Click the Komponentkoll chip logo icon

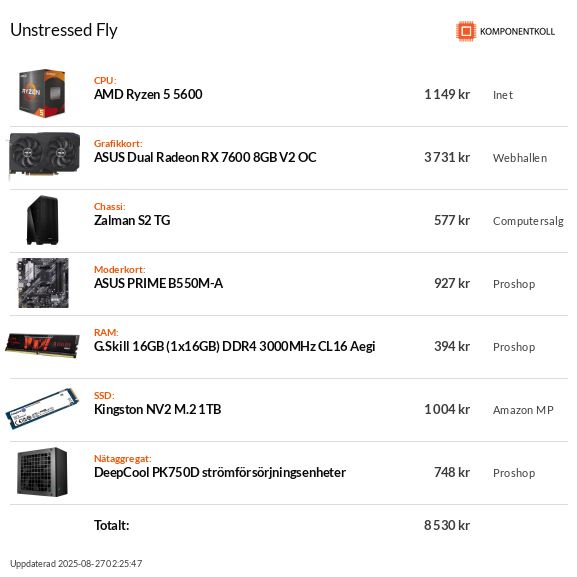click(x=466, y=31)
